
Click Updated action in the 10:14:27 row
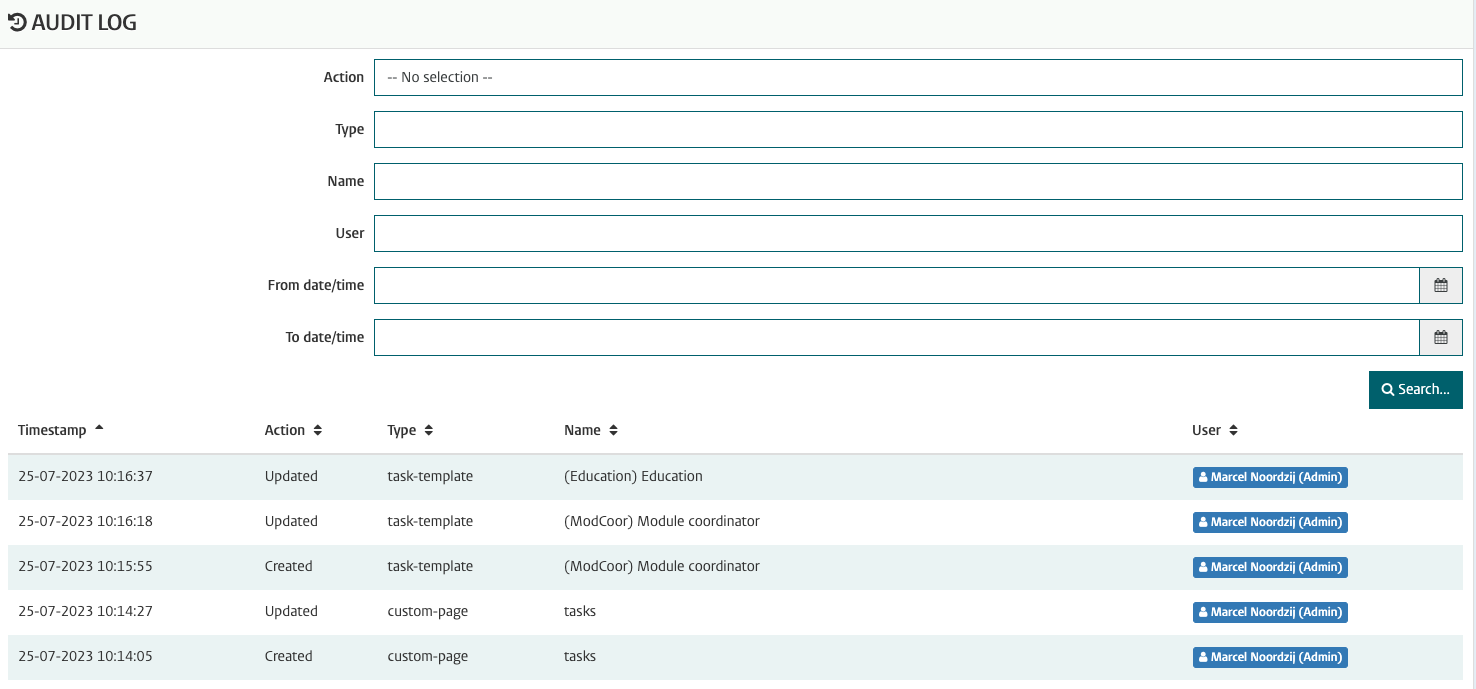(x=291, y=611)
